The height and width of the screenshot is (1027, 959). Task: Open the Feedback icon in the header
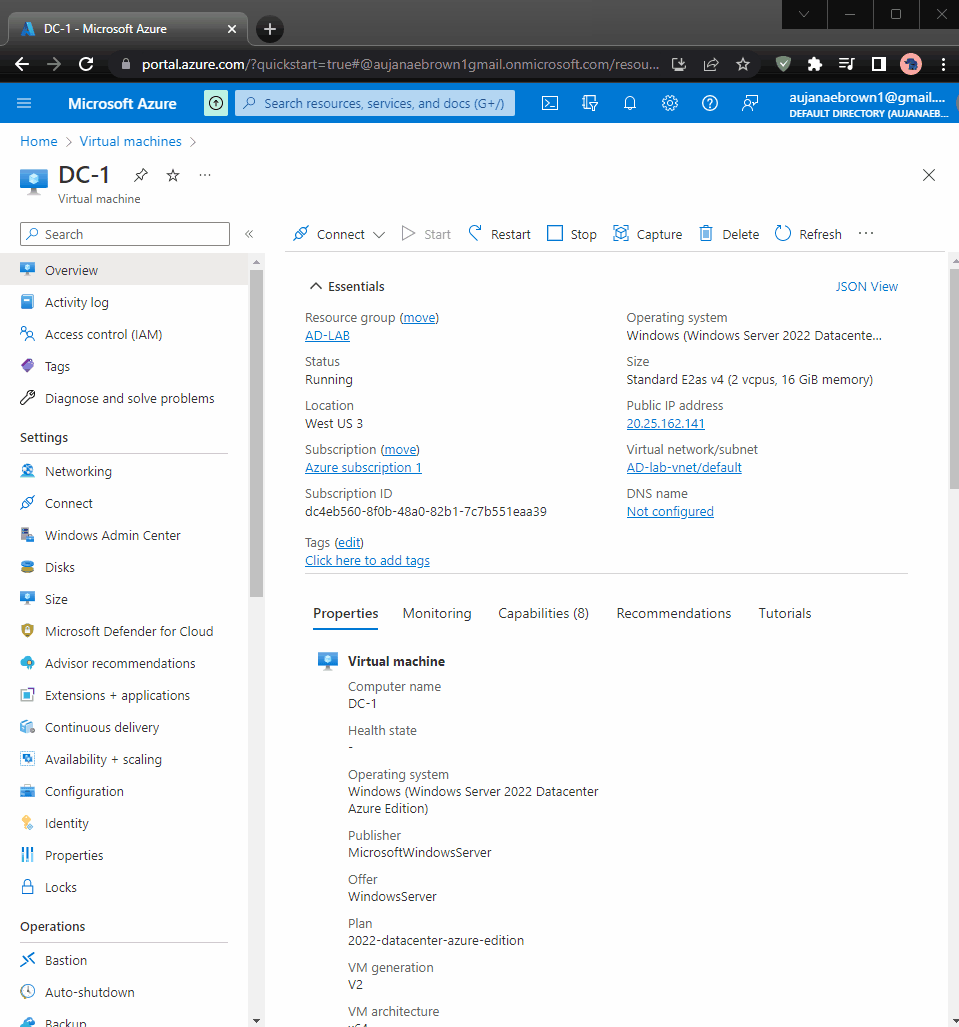[749, 103]
